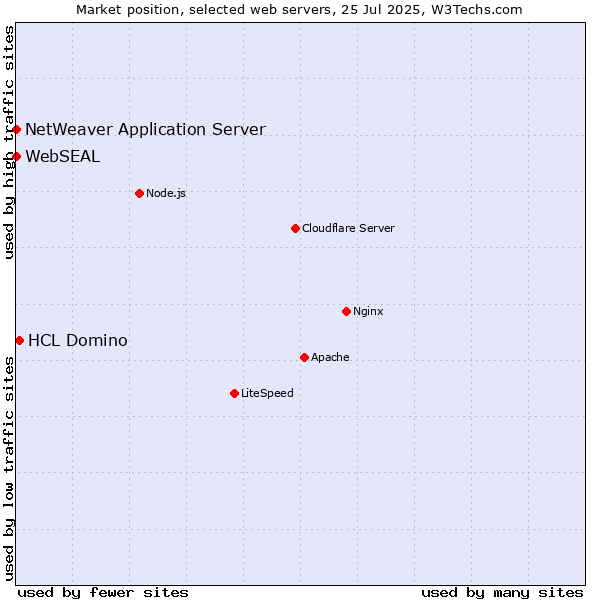Click the 'Node.js' label
Image resolution: width=600 pixels, height=600 pixels.
(166, 193)
